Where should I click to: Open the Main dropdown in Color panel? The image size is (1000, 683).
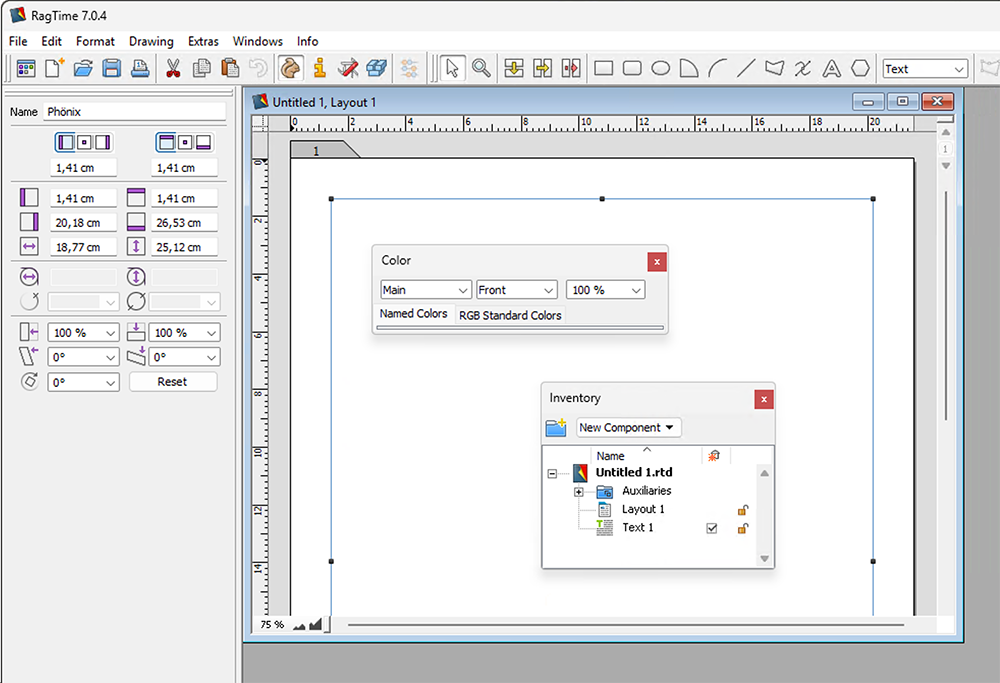pyautogui.click(x=425, y=290)
